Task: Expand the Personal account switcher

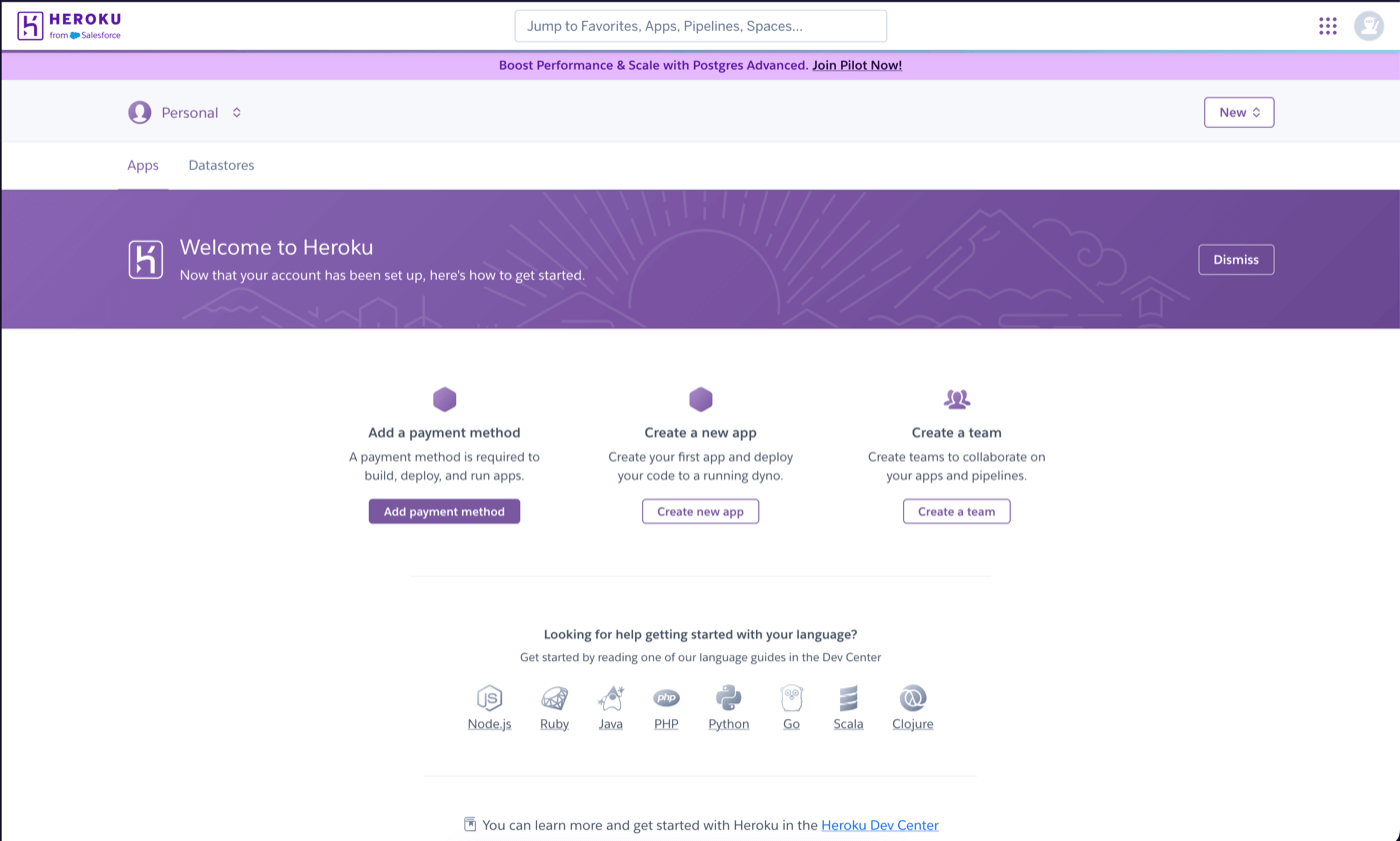Action: [x=186, y=112]
